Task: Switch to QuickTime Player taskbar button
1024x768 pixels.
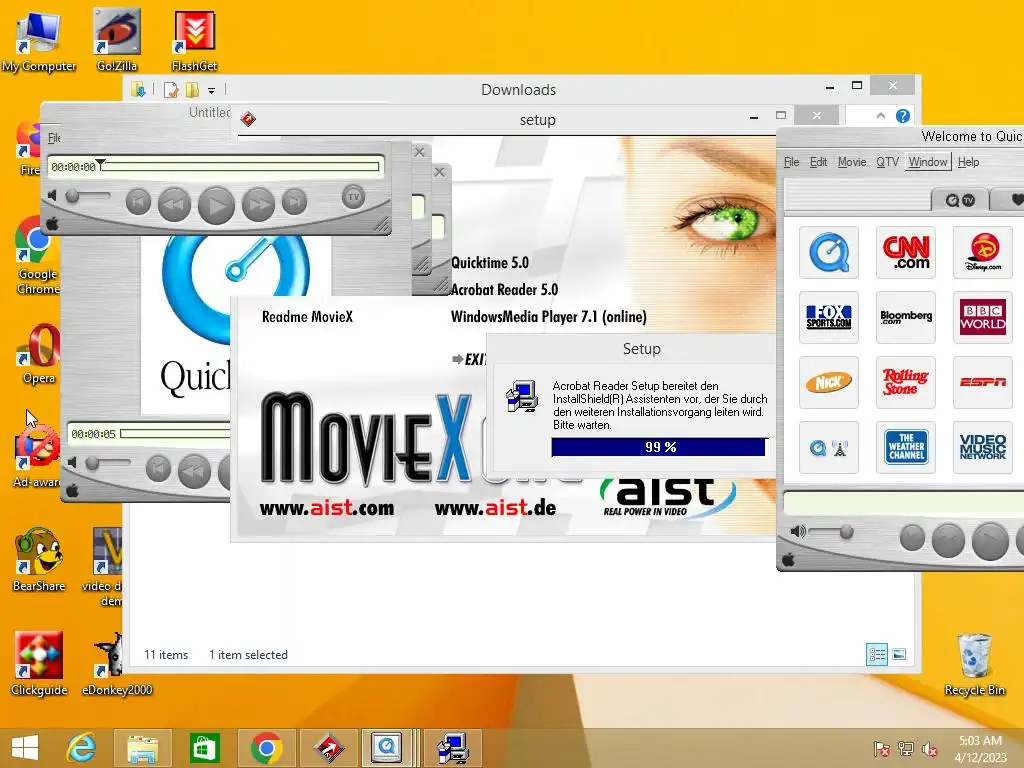Action: (x=387, y=748)
